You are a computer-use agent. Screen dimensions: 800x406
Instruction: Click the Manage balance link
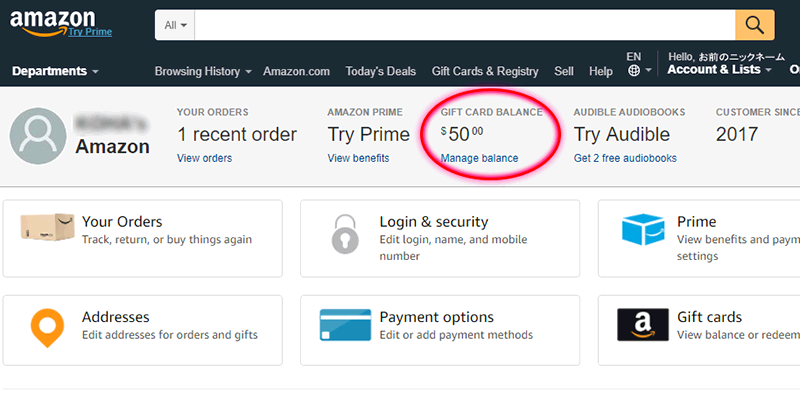[x=479, y=158]
